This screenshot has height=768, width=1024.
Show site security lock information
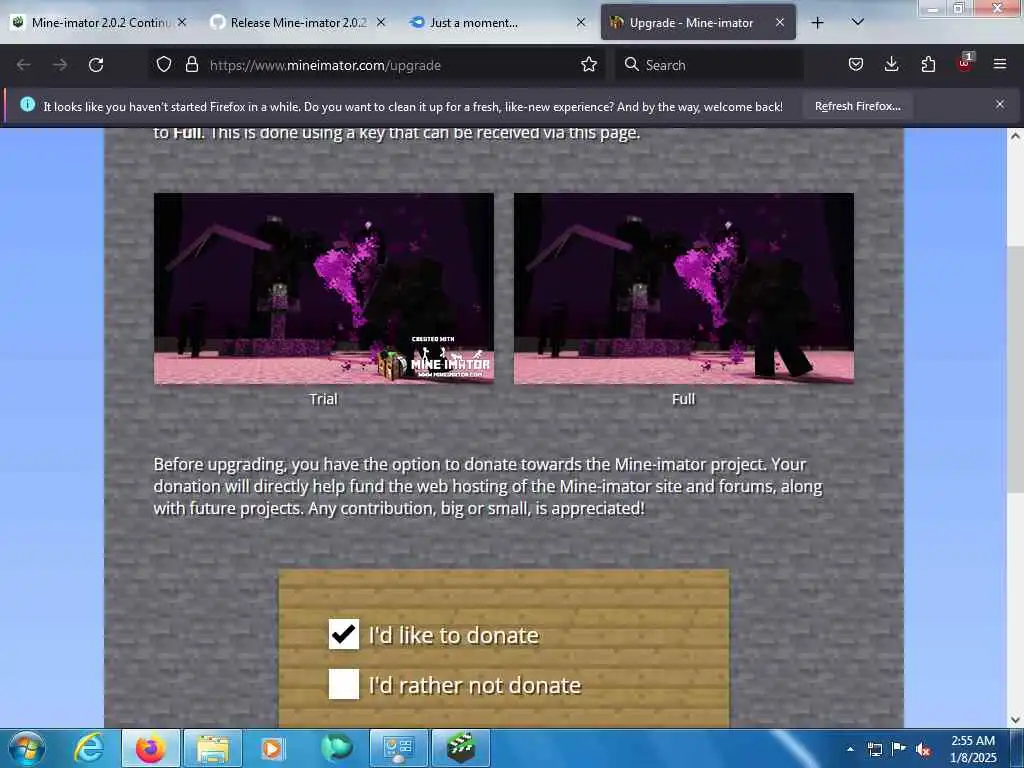coord(191,65)
